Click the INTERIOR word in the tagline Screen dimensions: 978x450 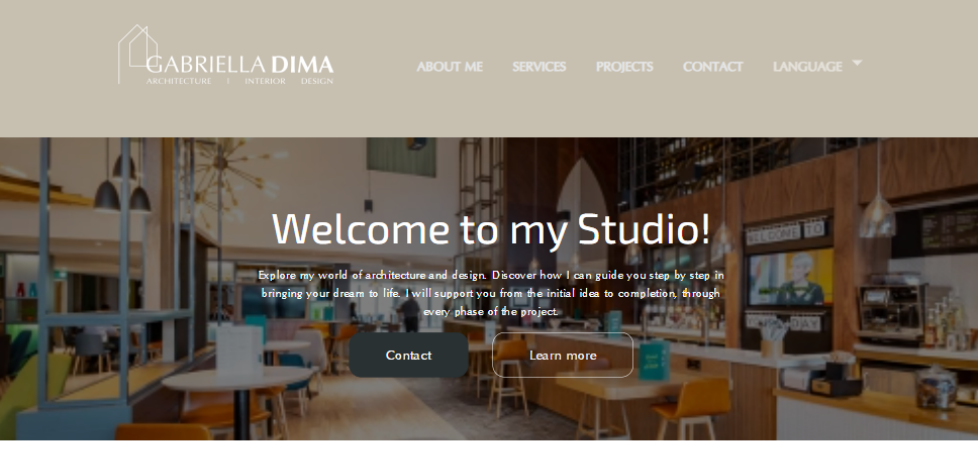265,81
